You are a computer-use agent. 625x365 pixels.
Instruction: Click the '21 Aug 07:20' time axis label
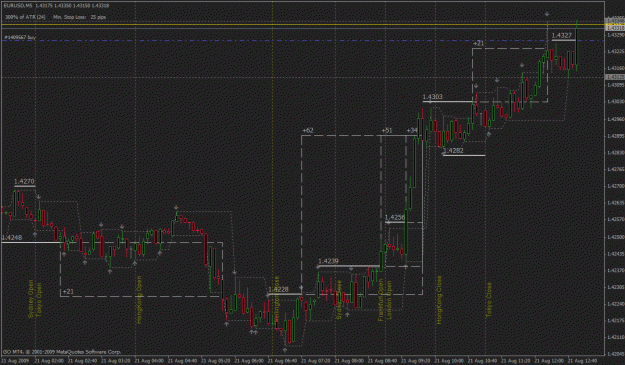pos(316,361)
